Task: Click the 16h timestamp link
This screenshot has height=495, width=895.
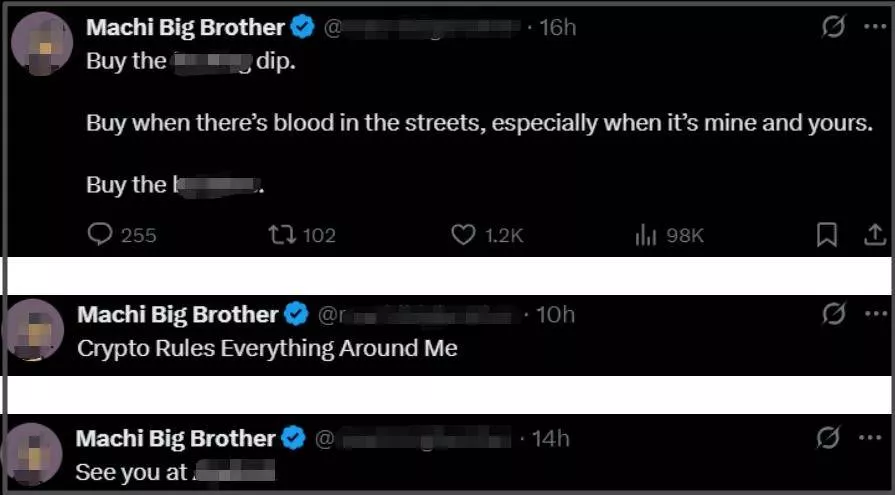Action: (558, 28)
